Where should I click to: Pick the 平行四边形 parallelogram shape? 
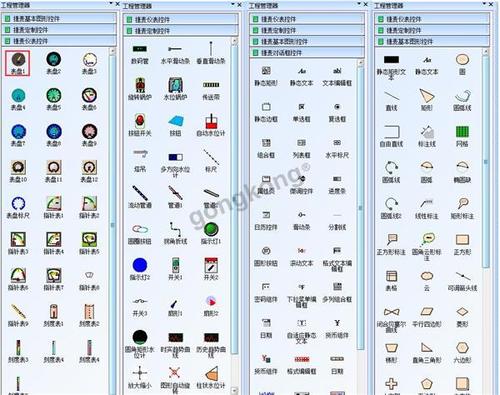[427, 317]
